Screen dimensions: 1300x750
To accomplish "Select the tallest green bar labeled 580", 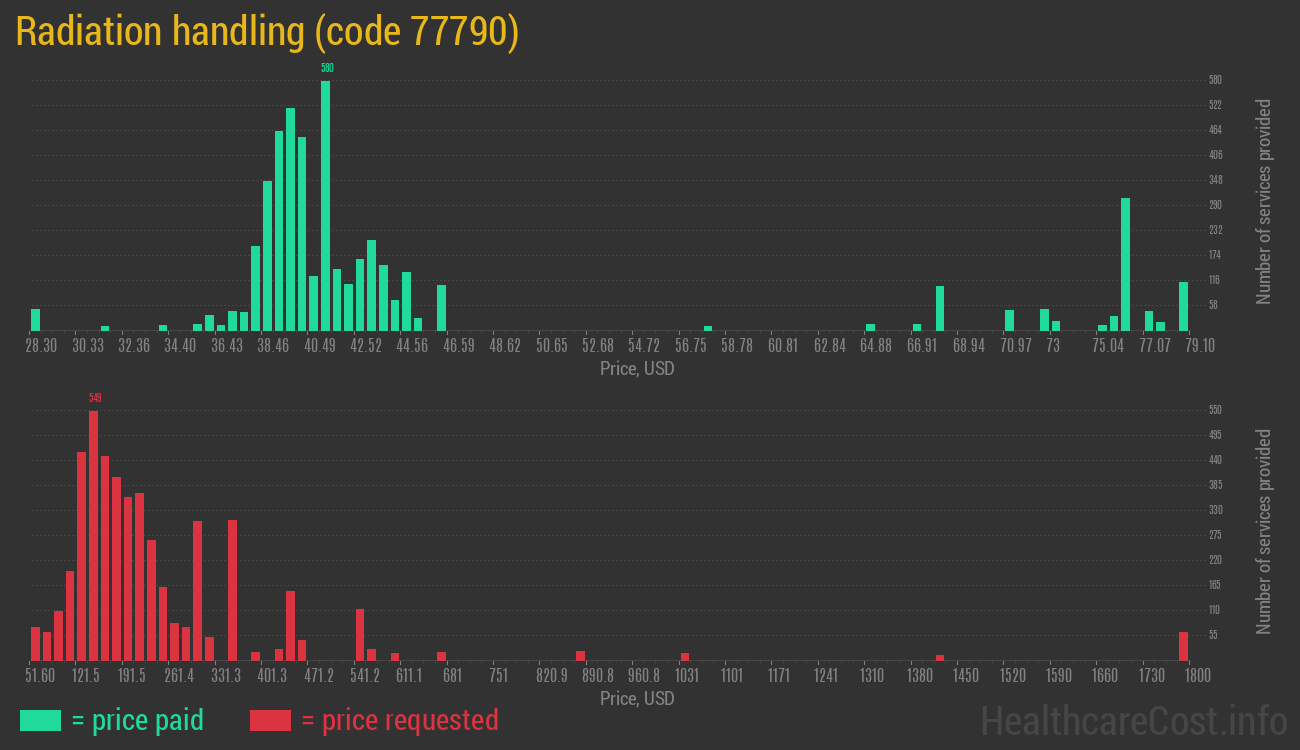I will pyautogui.click(x=326, y=205).
